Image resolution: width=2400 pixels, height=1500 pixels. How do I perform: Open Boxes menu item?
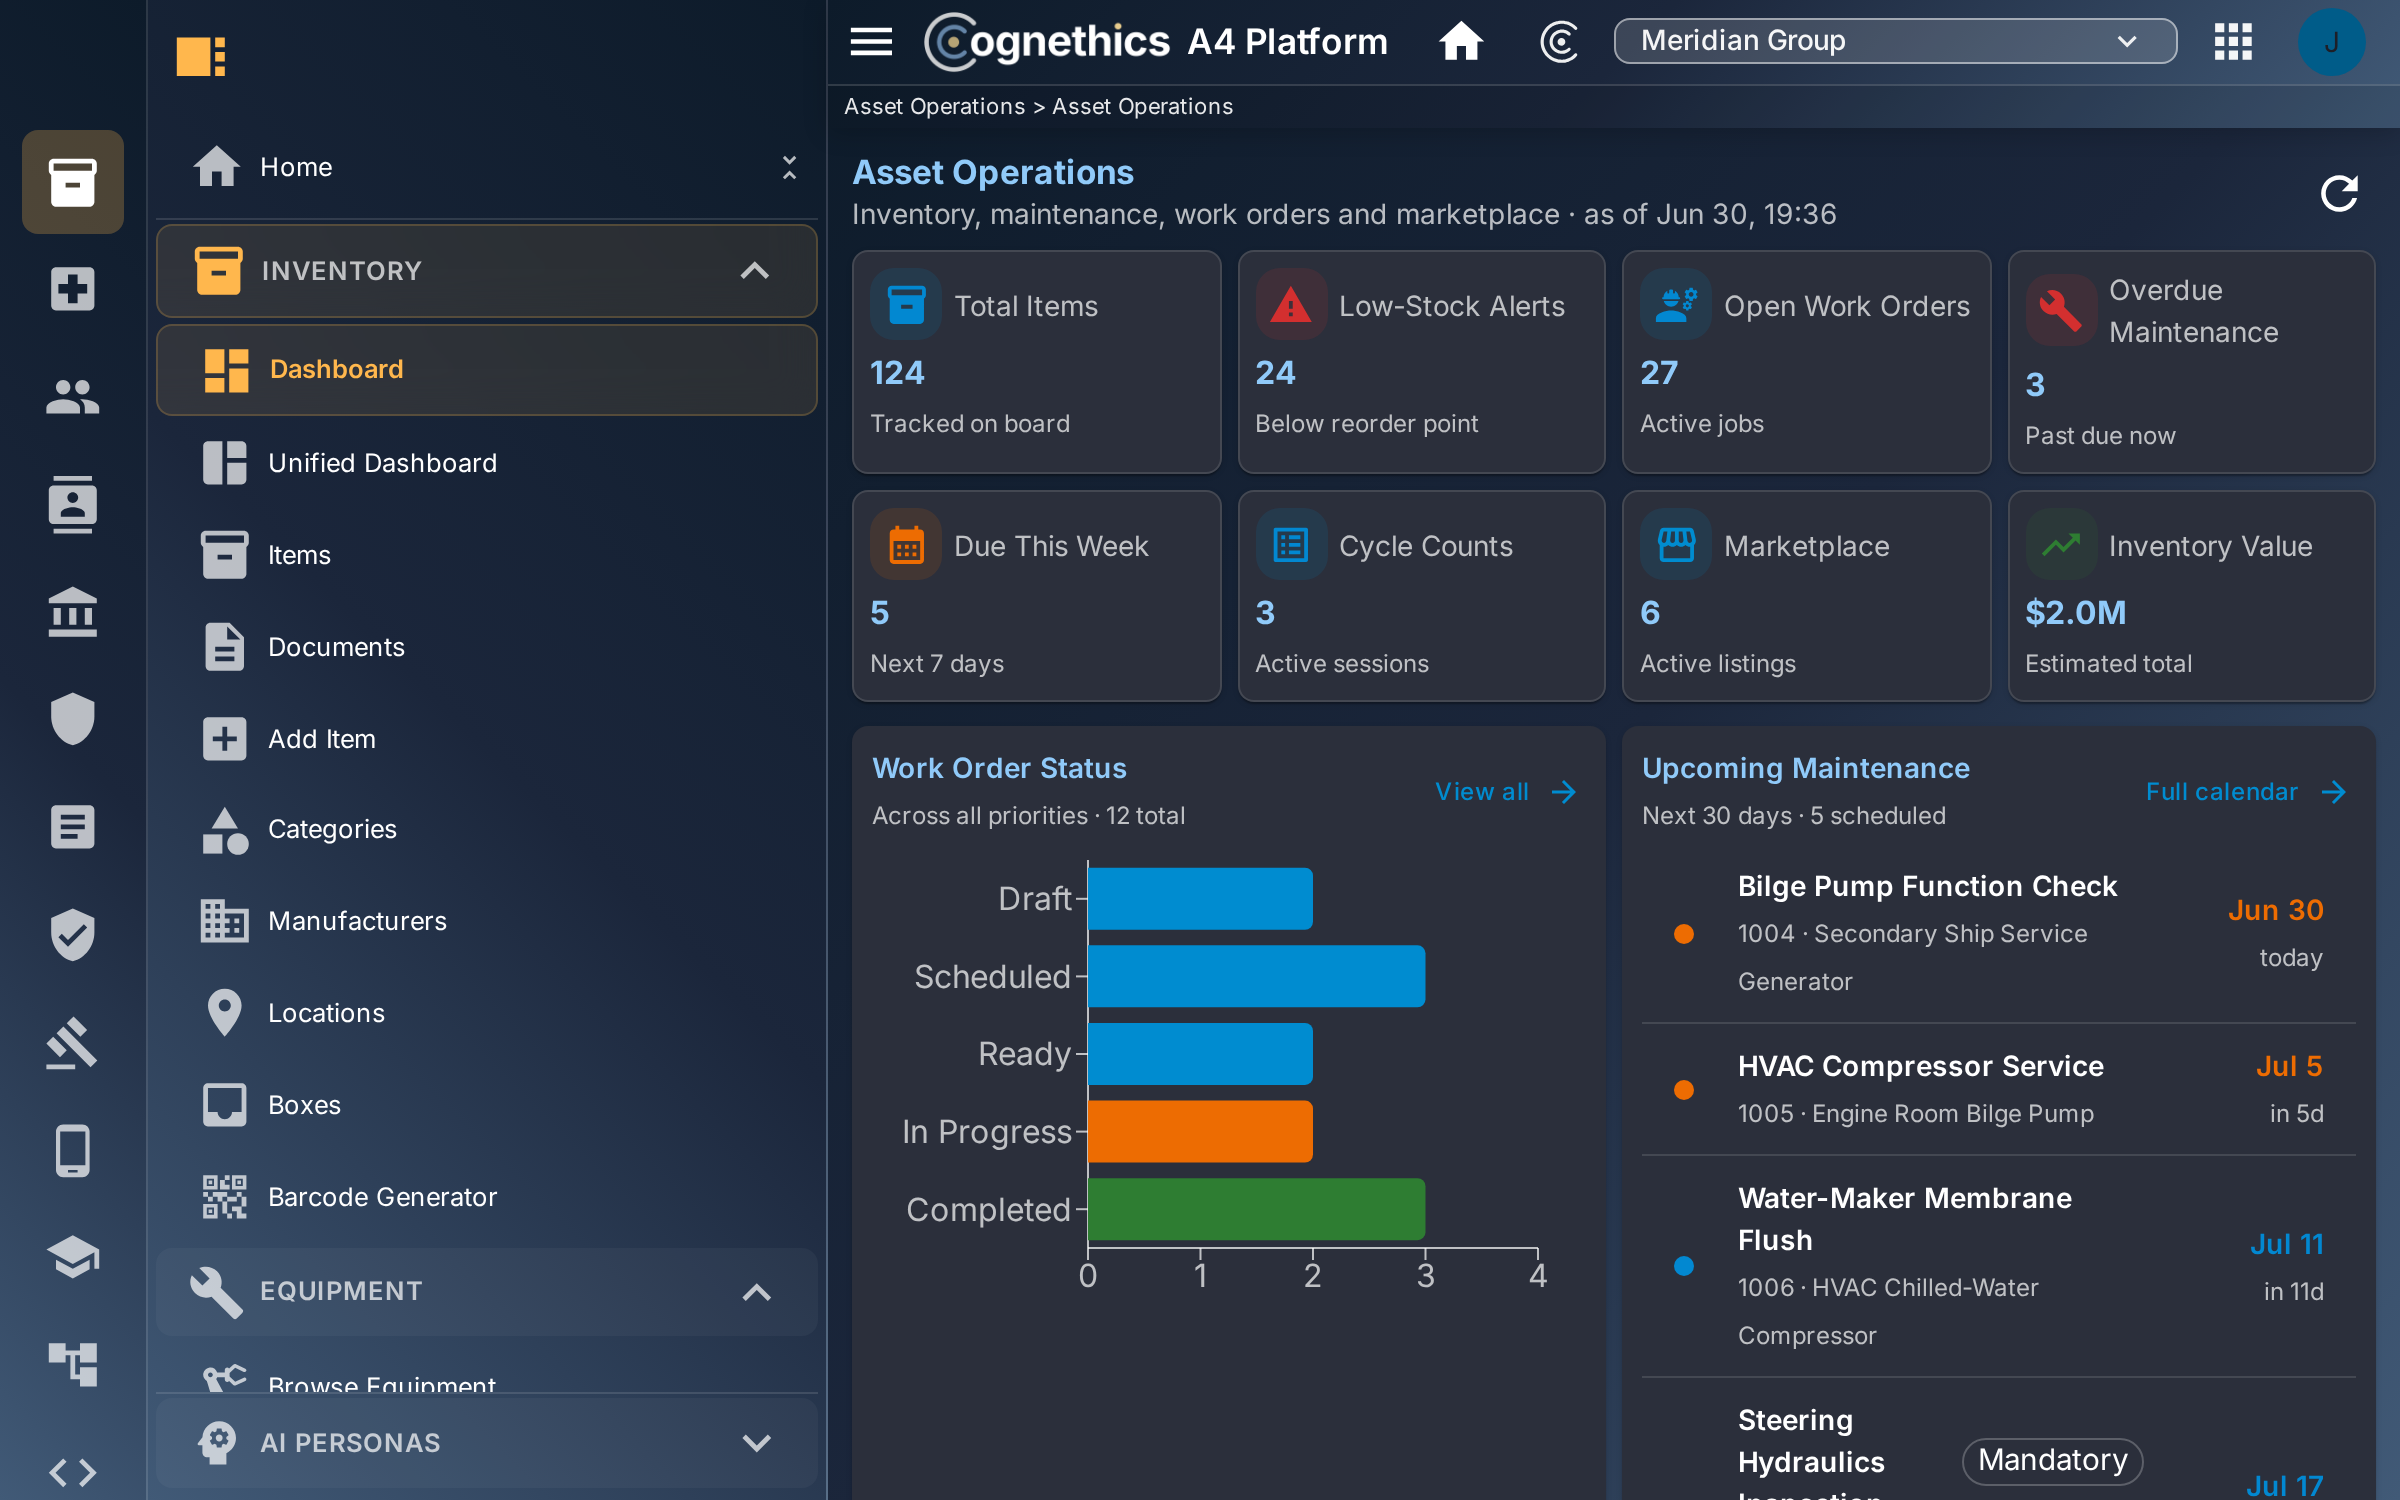487,1105
